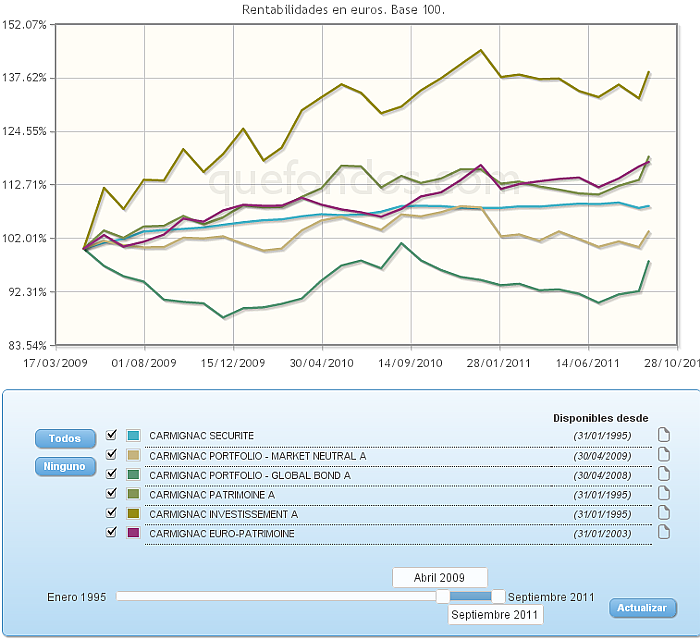Click the Ninguno button

click(65, 467)
